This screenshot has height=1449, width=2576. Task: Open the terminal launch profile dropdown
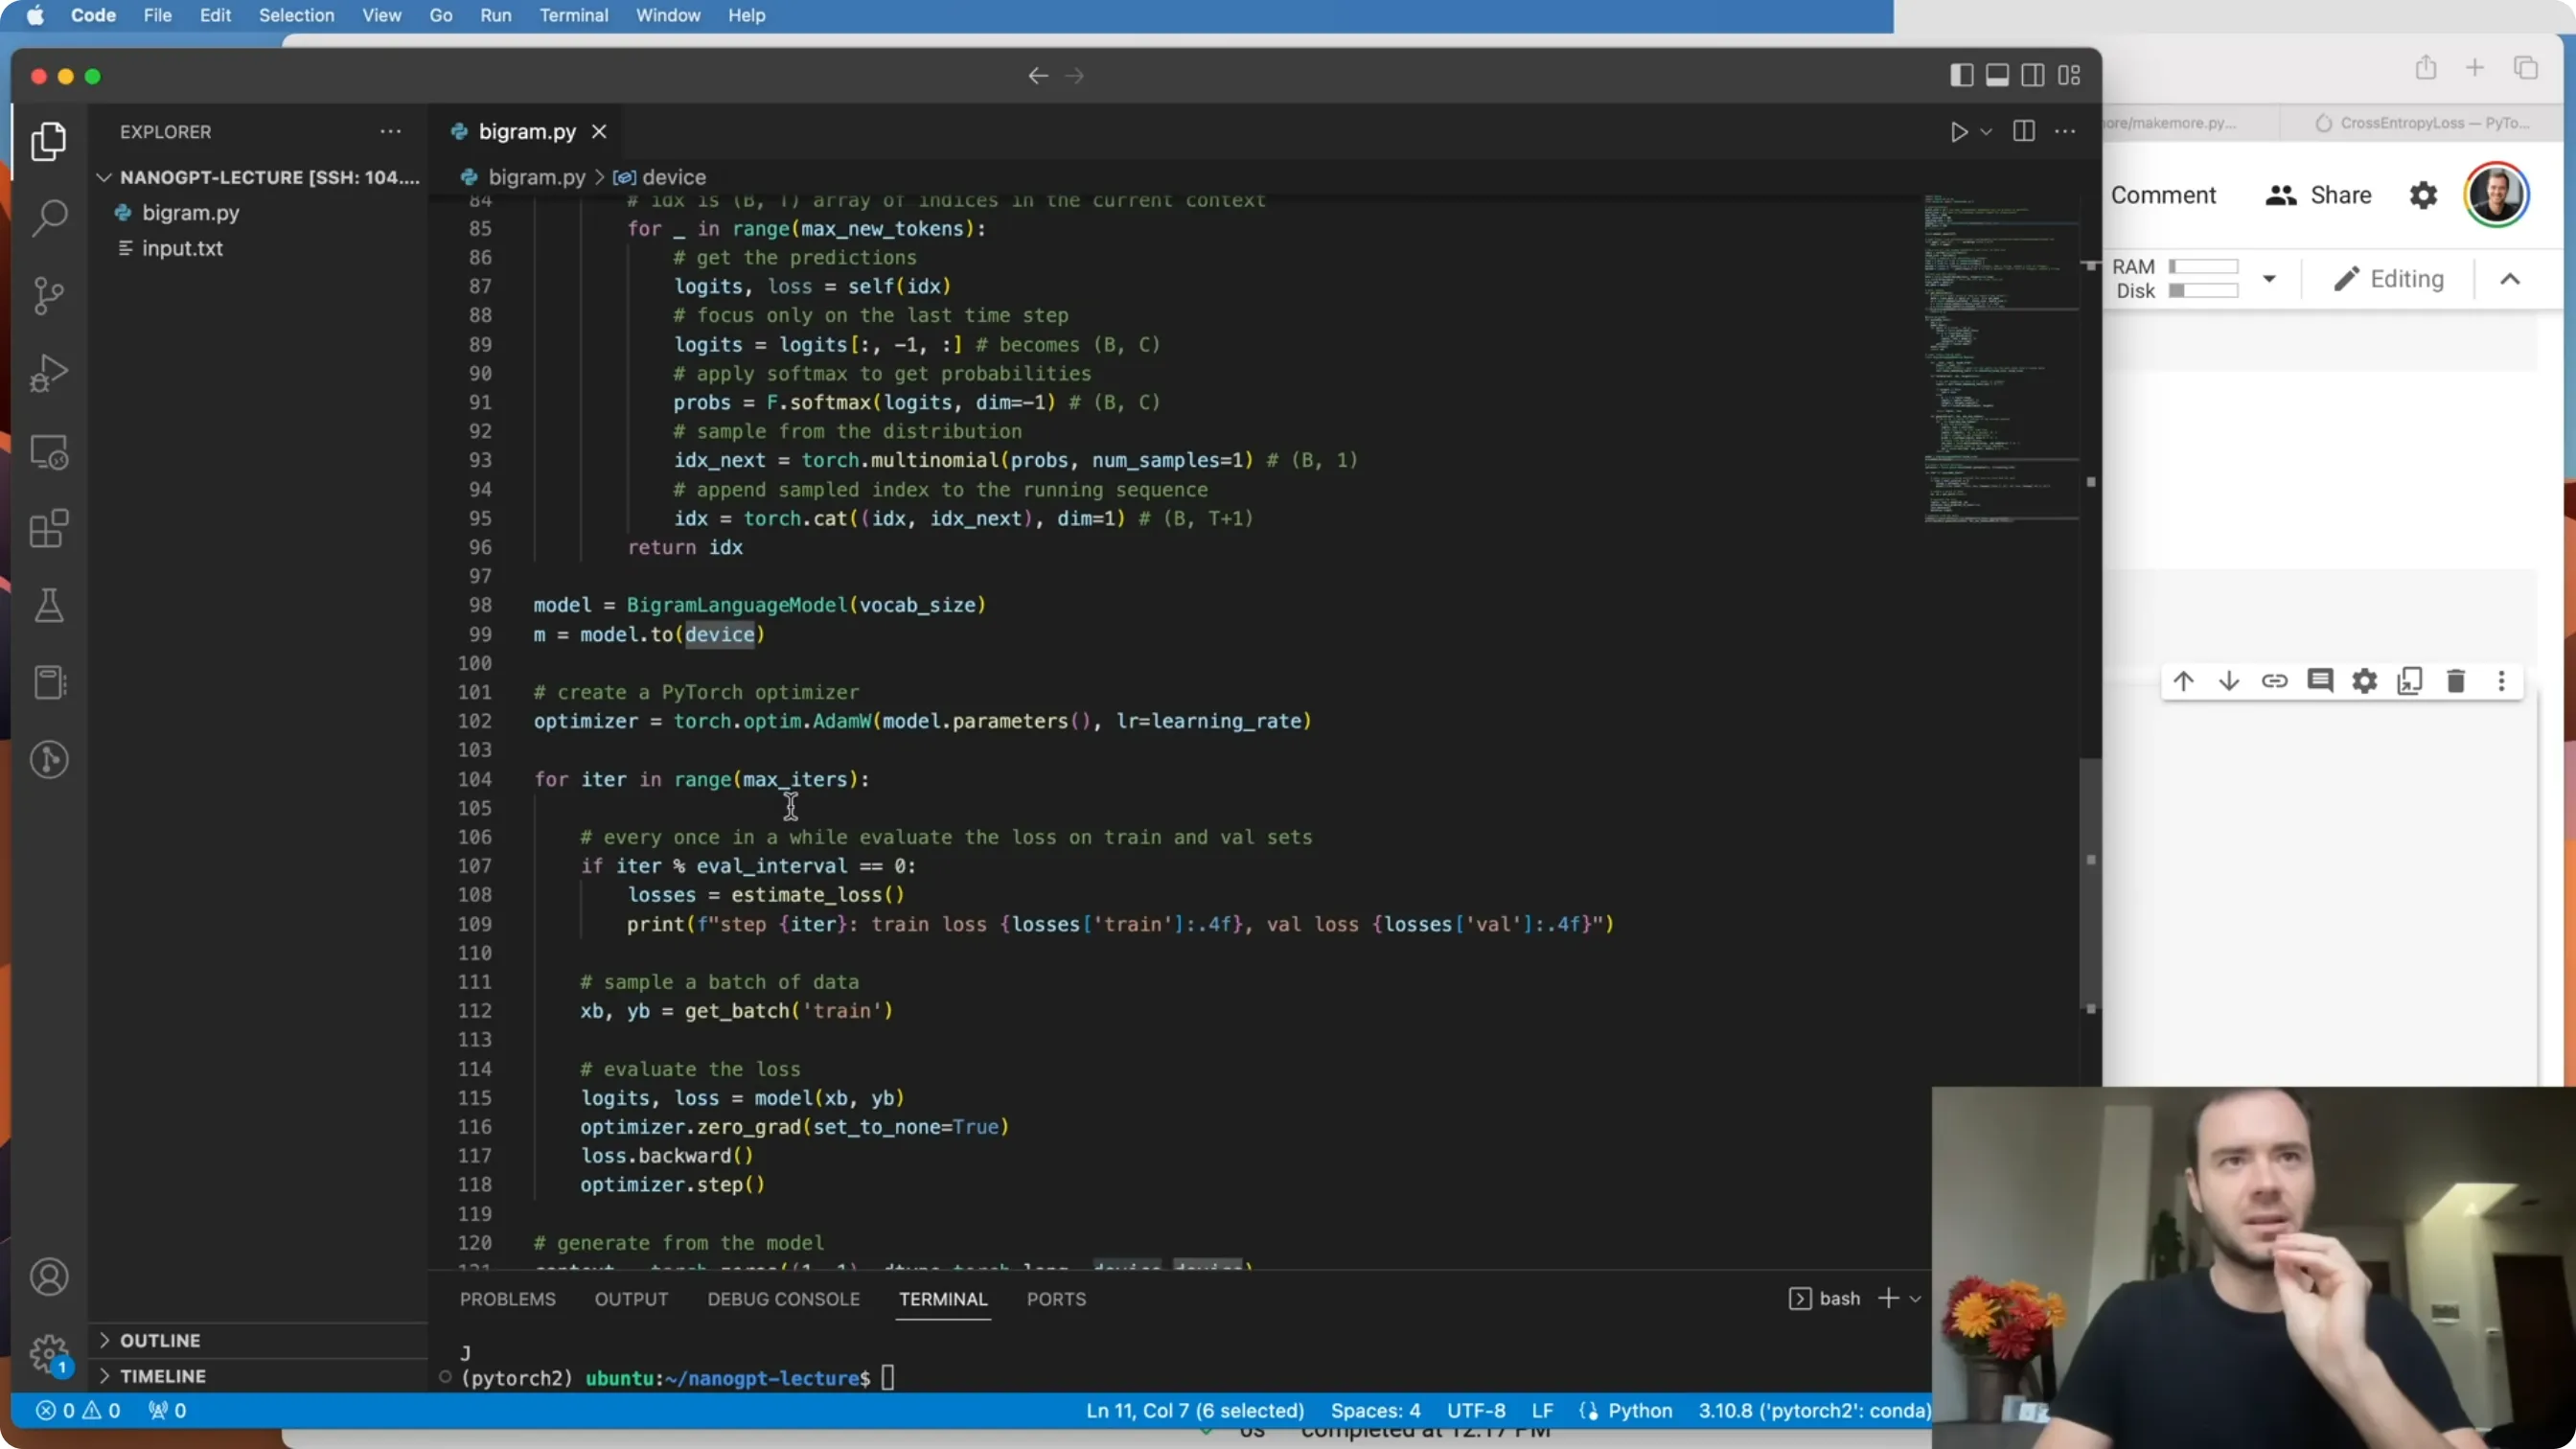point(1915,1299)
